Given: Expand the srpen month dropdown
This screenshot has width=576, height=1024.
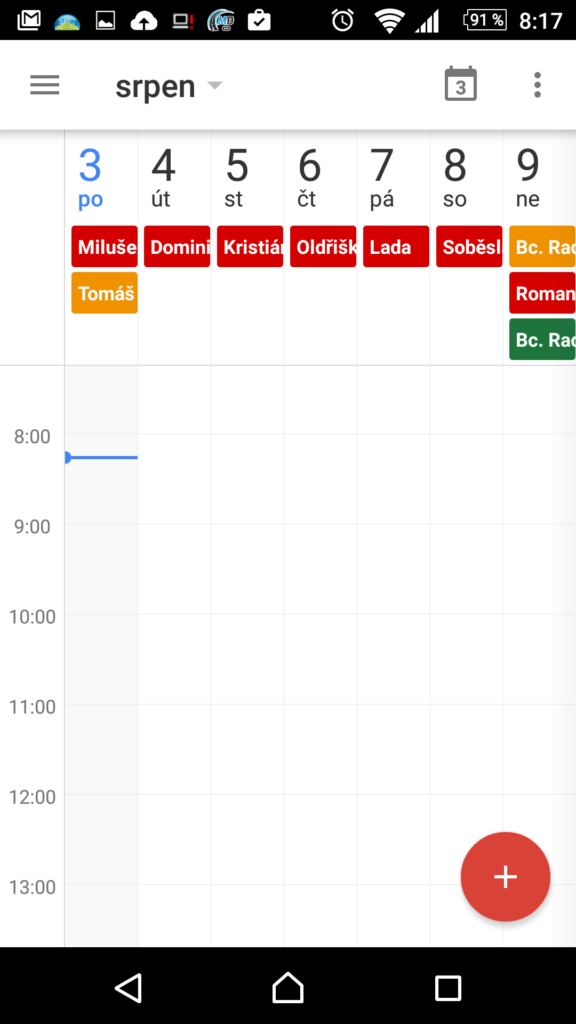Looking at the screenshot, I should (x=168, y=86).
